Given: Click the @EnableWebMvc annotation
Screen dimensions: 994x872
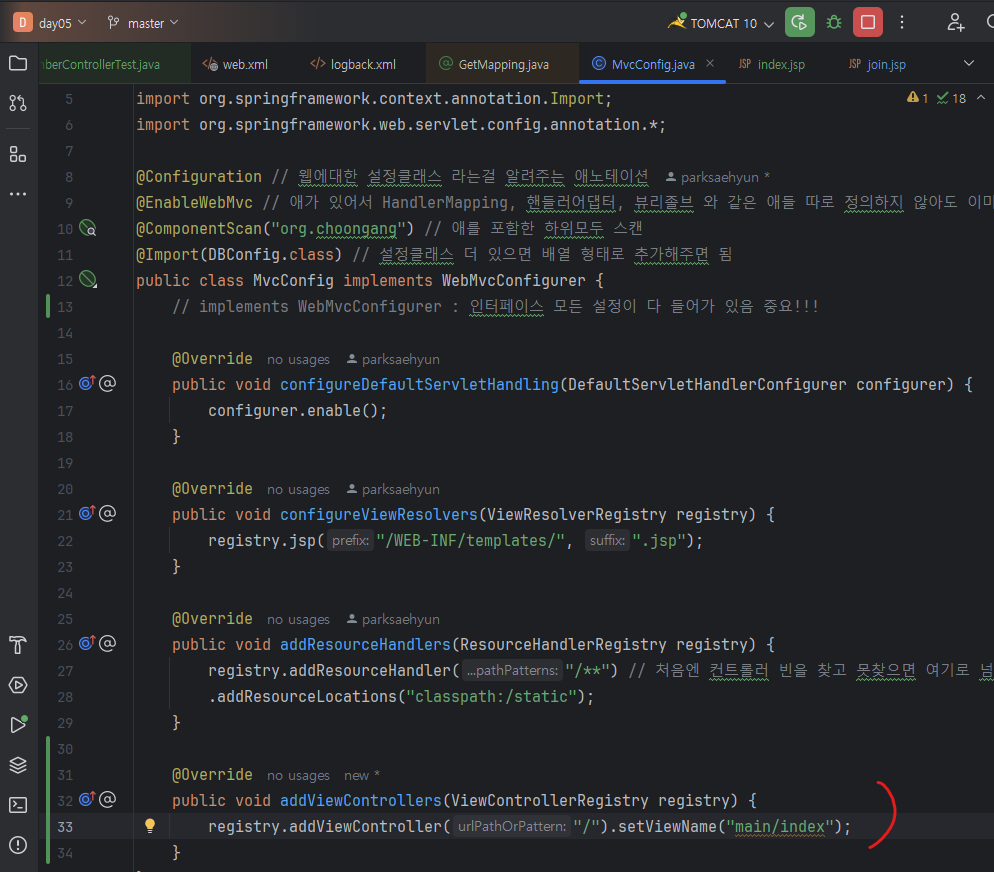Looking at the screenshot, I should [194, 202].
